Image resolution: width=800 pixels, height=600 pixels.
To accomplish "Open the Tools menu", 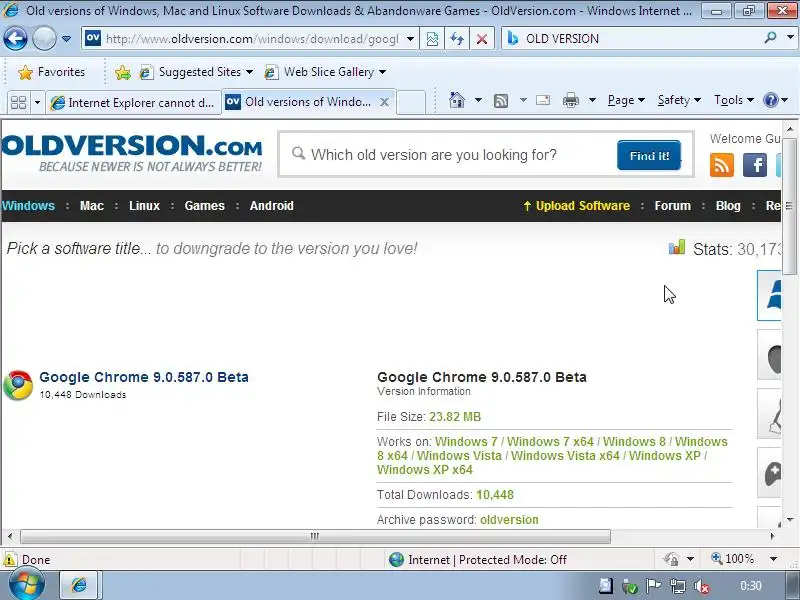I will click(x=734, y=100).
